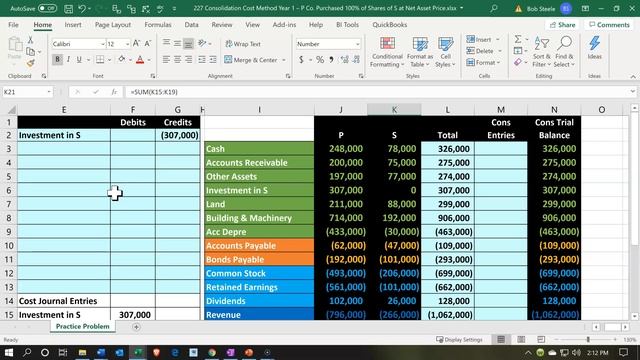This screenshot has height=360, width=640.
Task: Toggle Underline formatting
Action: click(79, 60)
